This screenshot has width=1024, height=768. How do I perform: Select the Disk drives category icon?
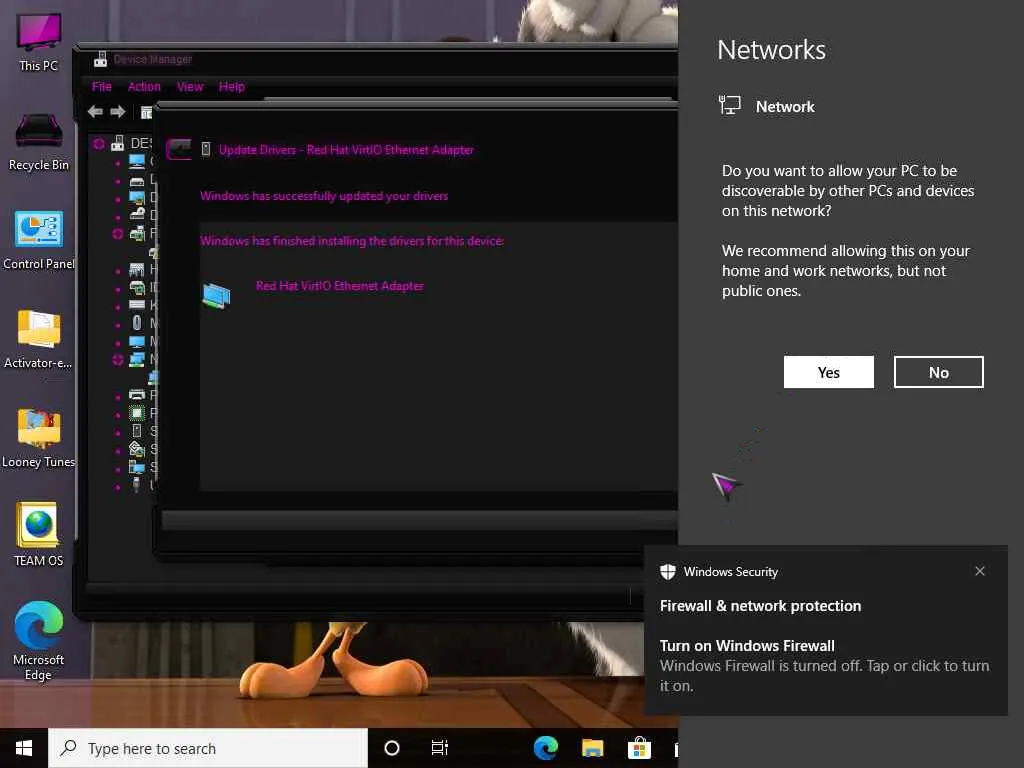(x=136, y=180)
